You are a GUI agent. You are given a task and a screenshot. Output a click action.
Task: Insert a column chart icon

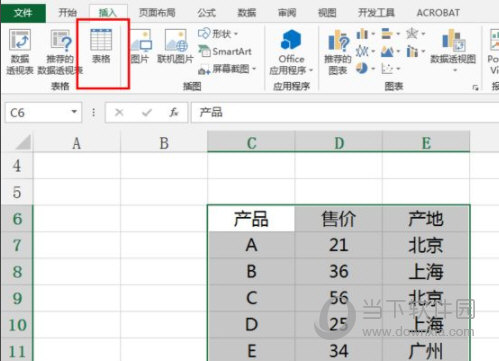point(362,34)
